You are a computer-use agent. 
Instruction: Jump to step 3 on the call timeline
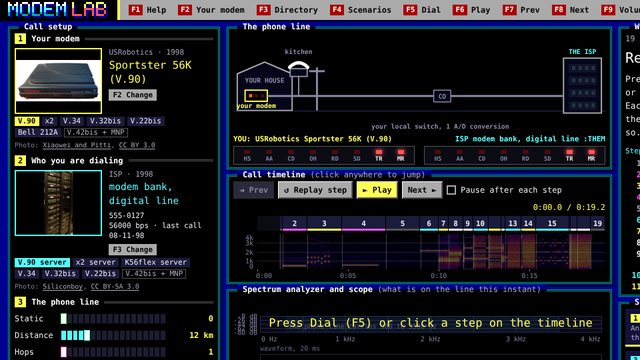(x=324, y=224)
